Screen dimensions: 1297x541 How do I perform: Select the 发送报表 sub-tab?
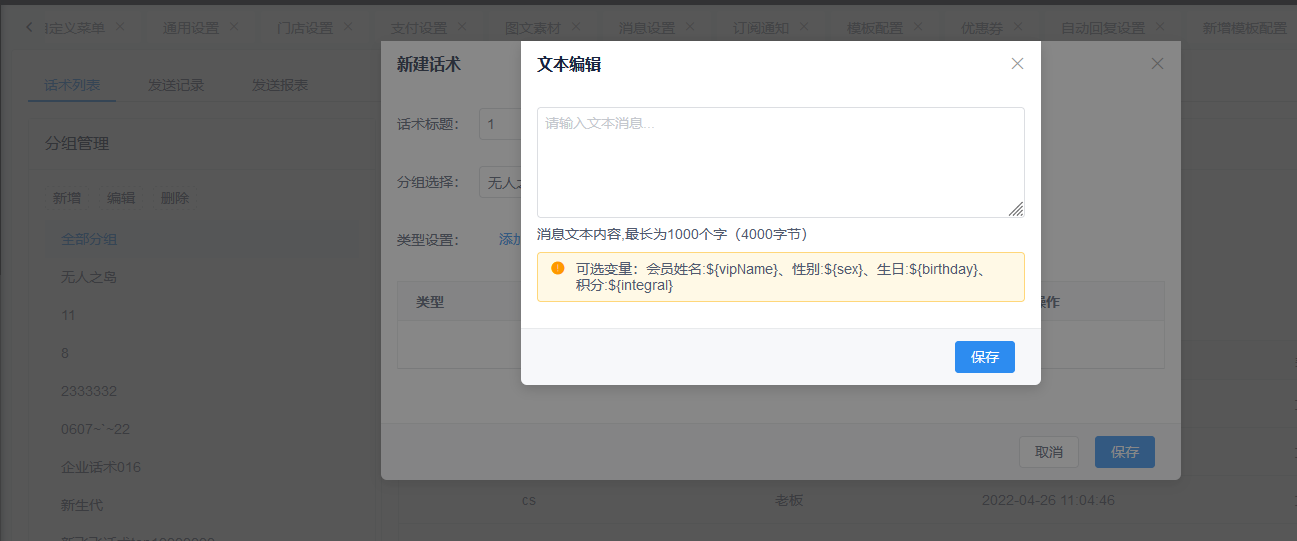pyautogui.click(x=280, y=85)
